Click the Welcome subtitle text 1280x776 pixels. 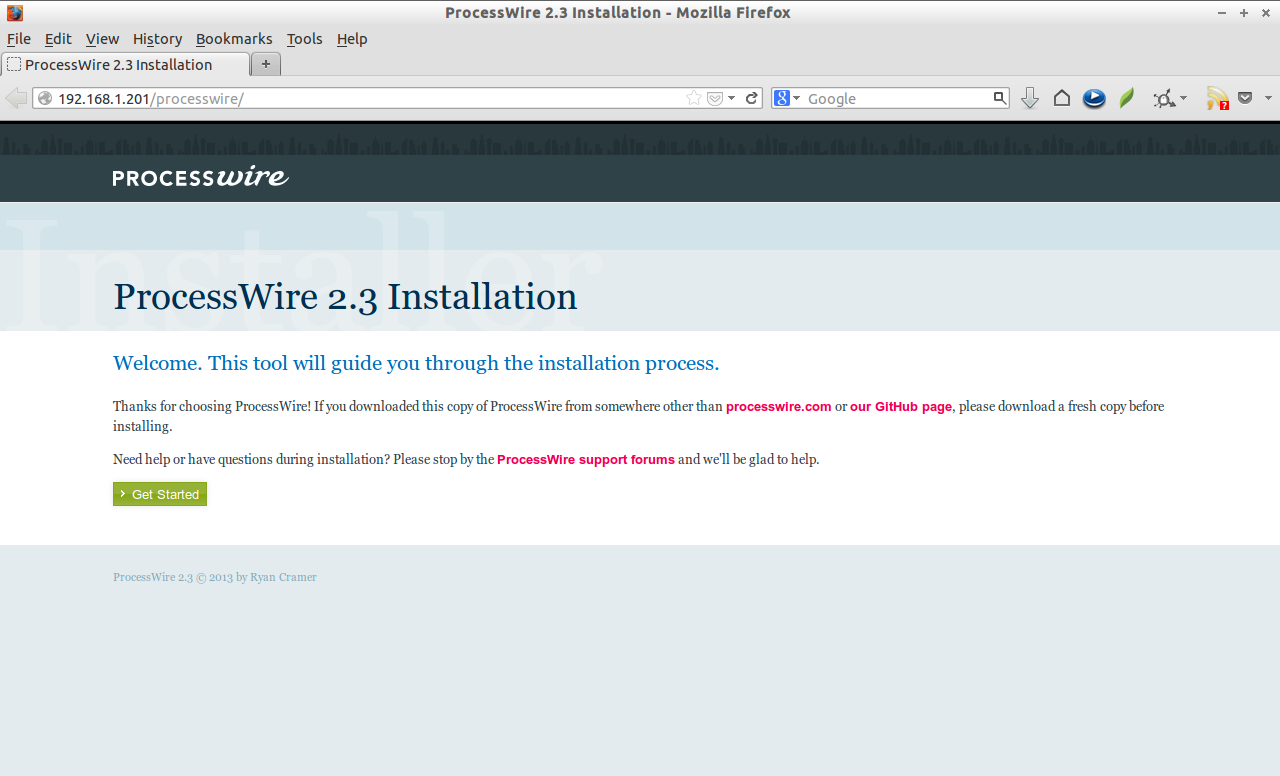416,363
